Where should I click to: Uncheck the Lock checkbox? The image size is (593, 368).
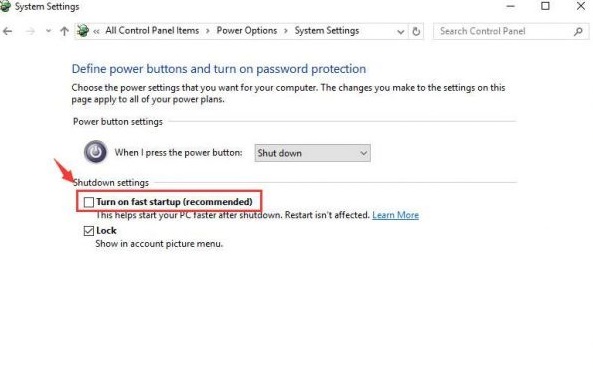88,231
